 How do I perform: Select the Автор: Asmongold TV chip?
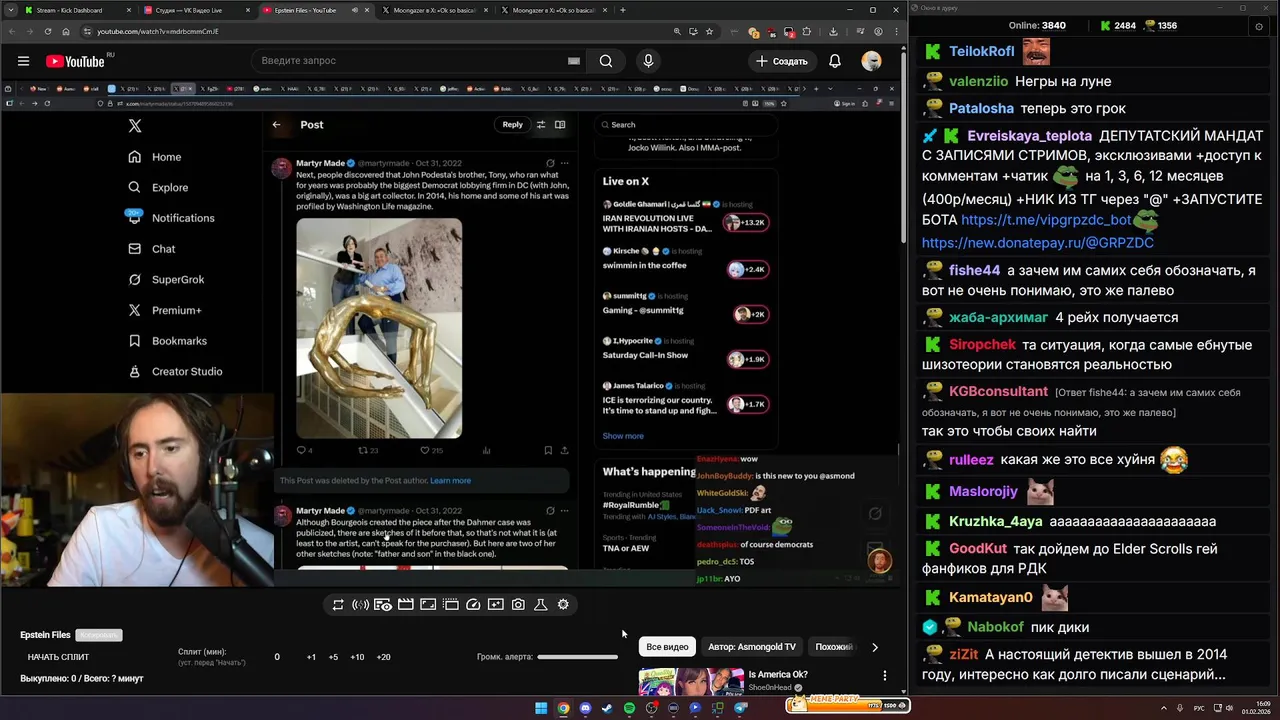tap(752, 647)
